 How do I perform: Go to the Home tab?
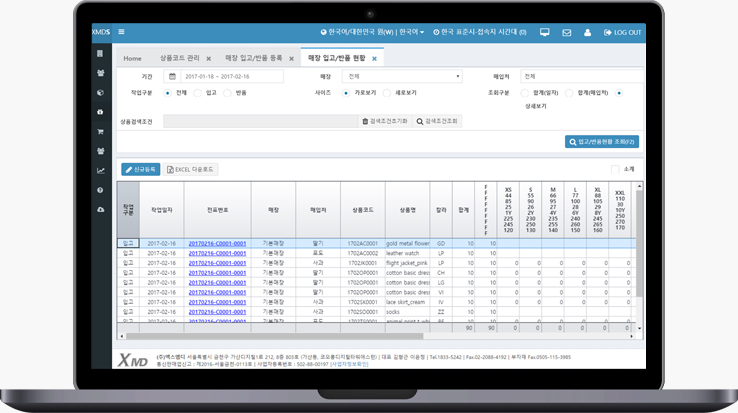(x=132, y=59)
